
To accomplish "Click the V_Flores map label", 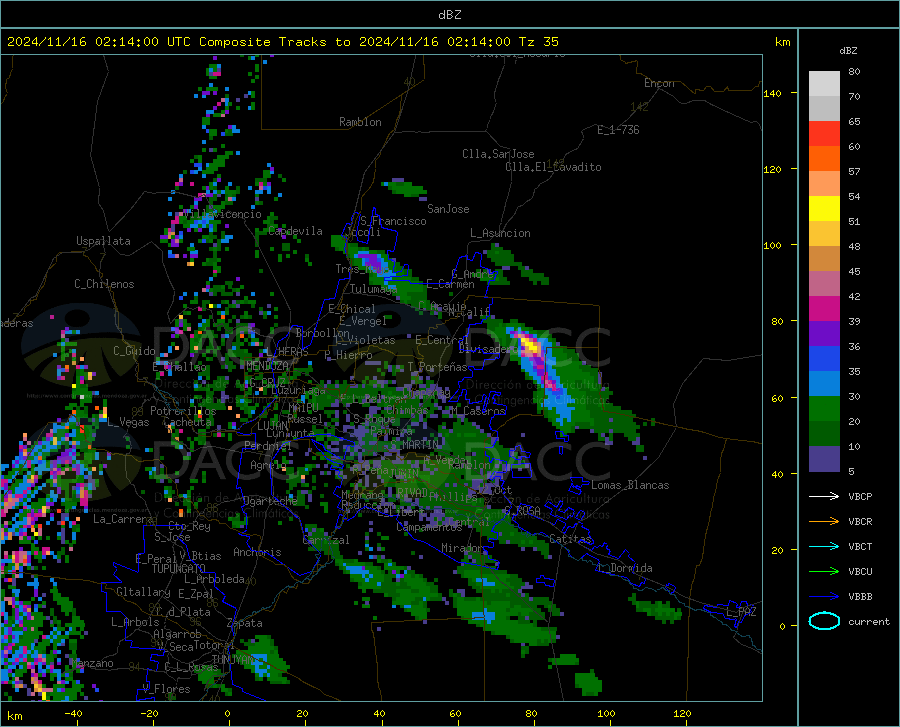I will coord(166,689).
